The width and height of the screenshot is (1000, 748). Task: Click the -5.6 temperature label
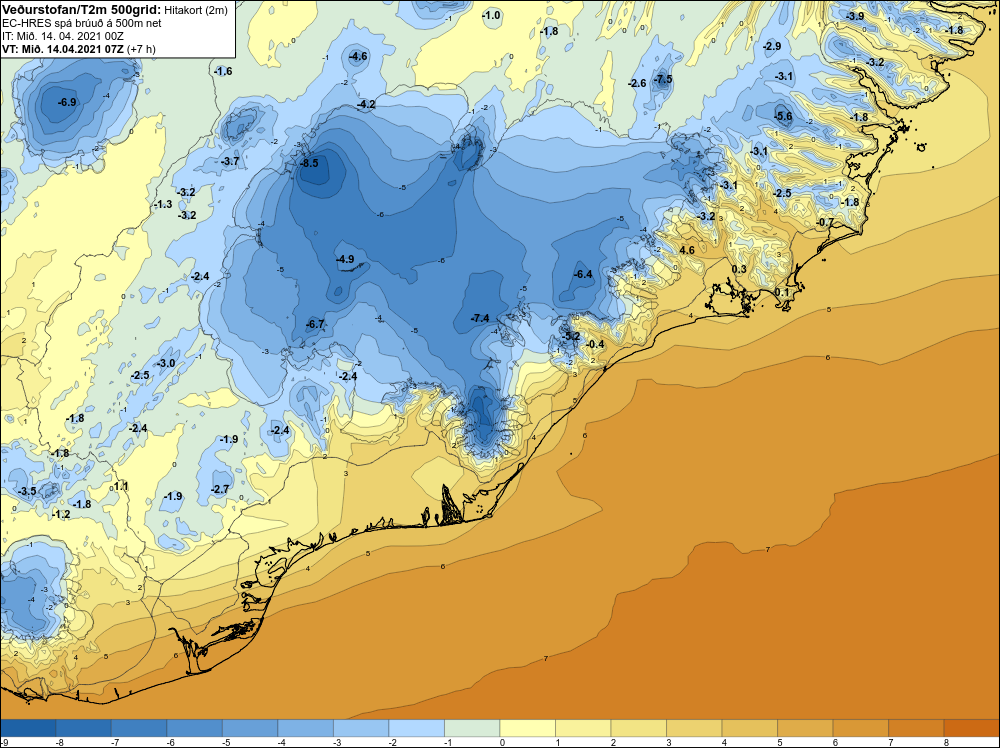783,116
